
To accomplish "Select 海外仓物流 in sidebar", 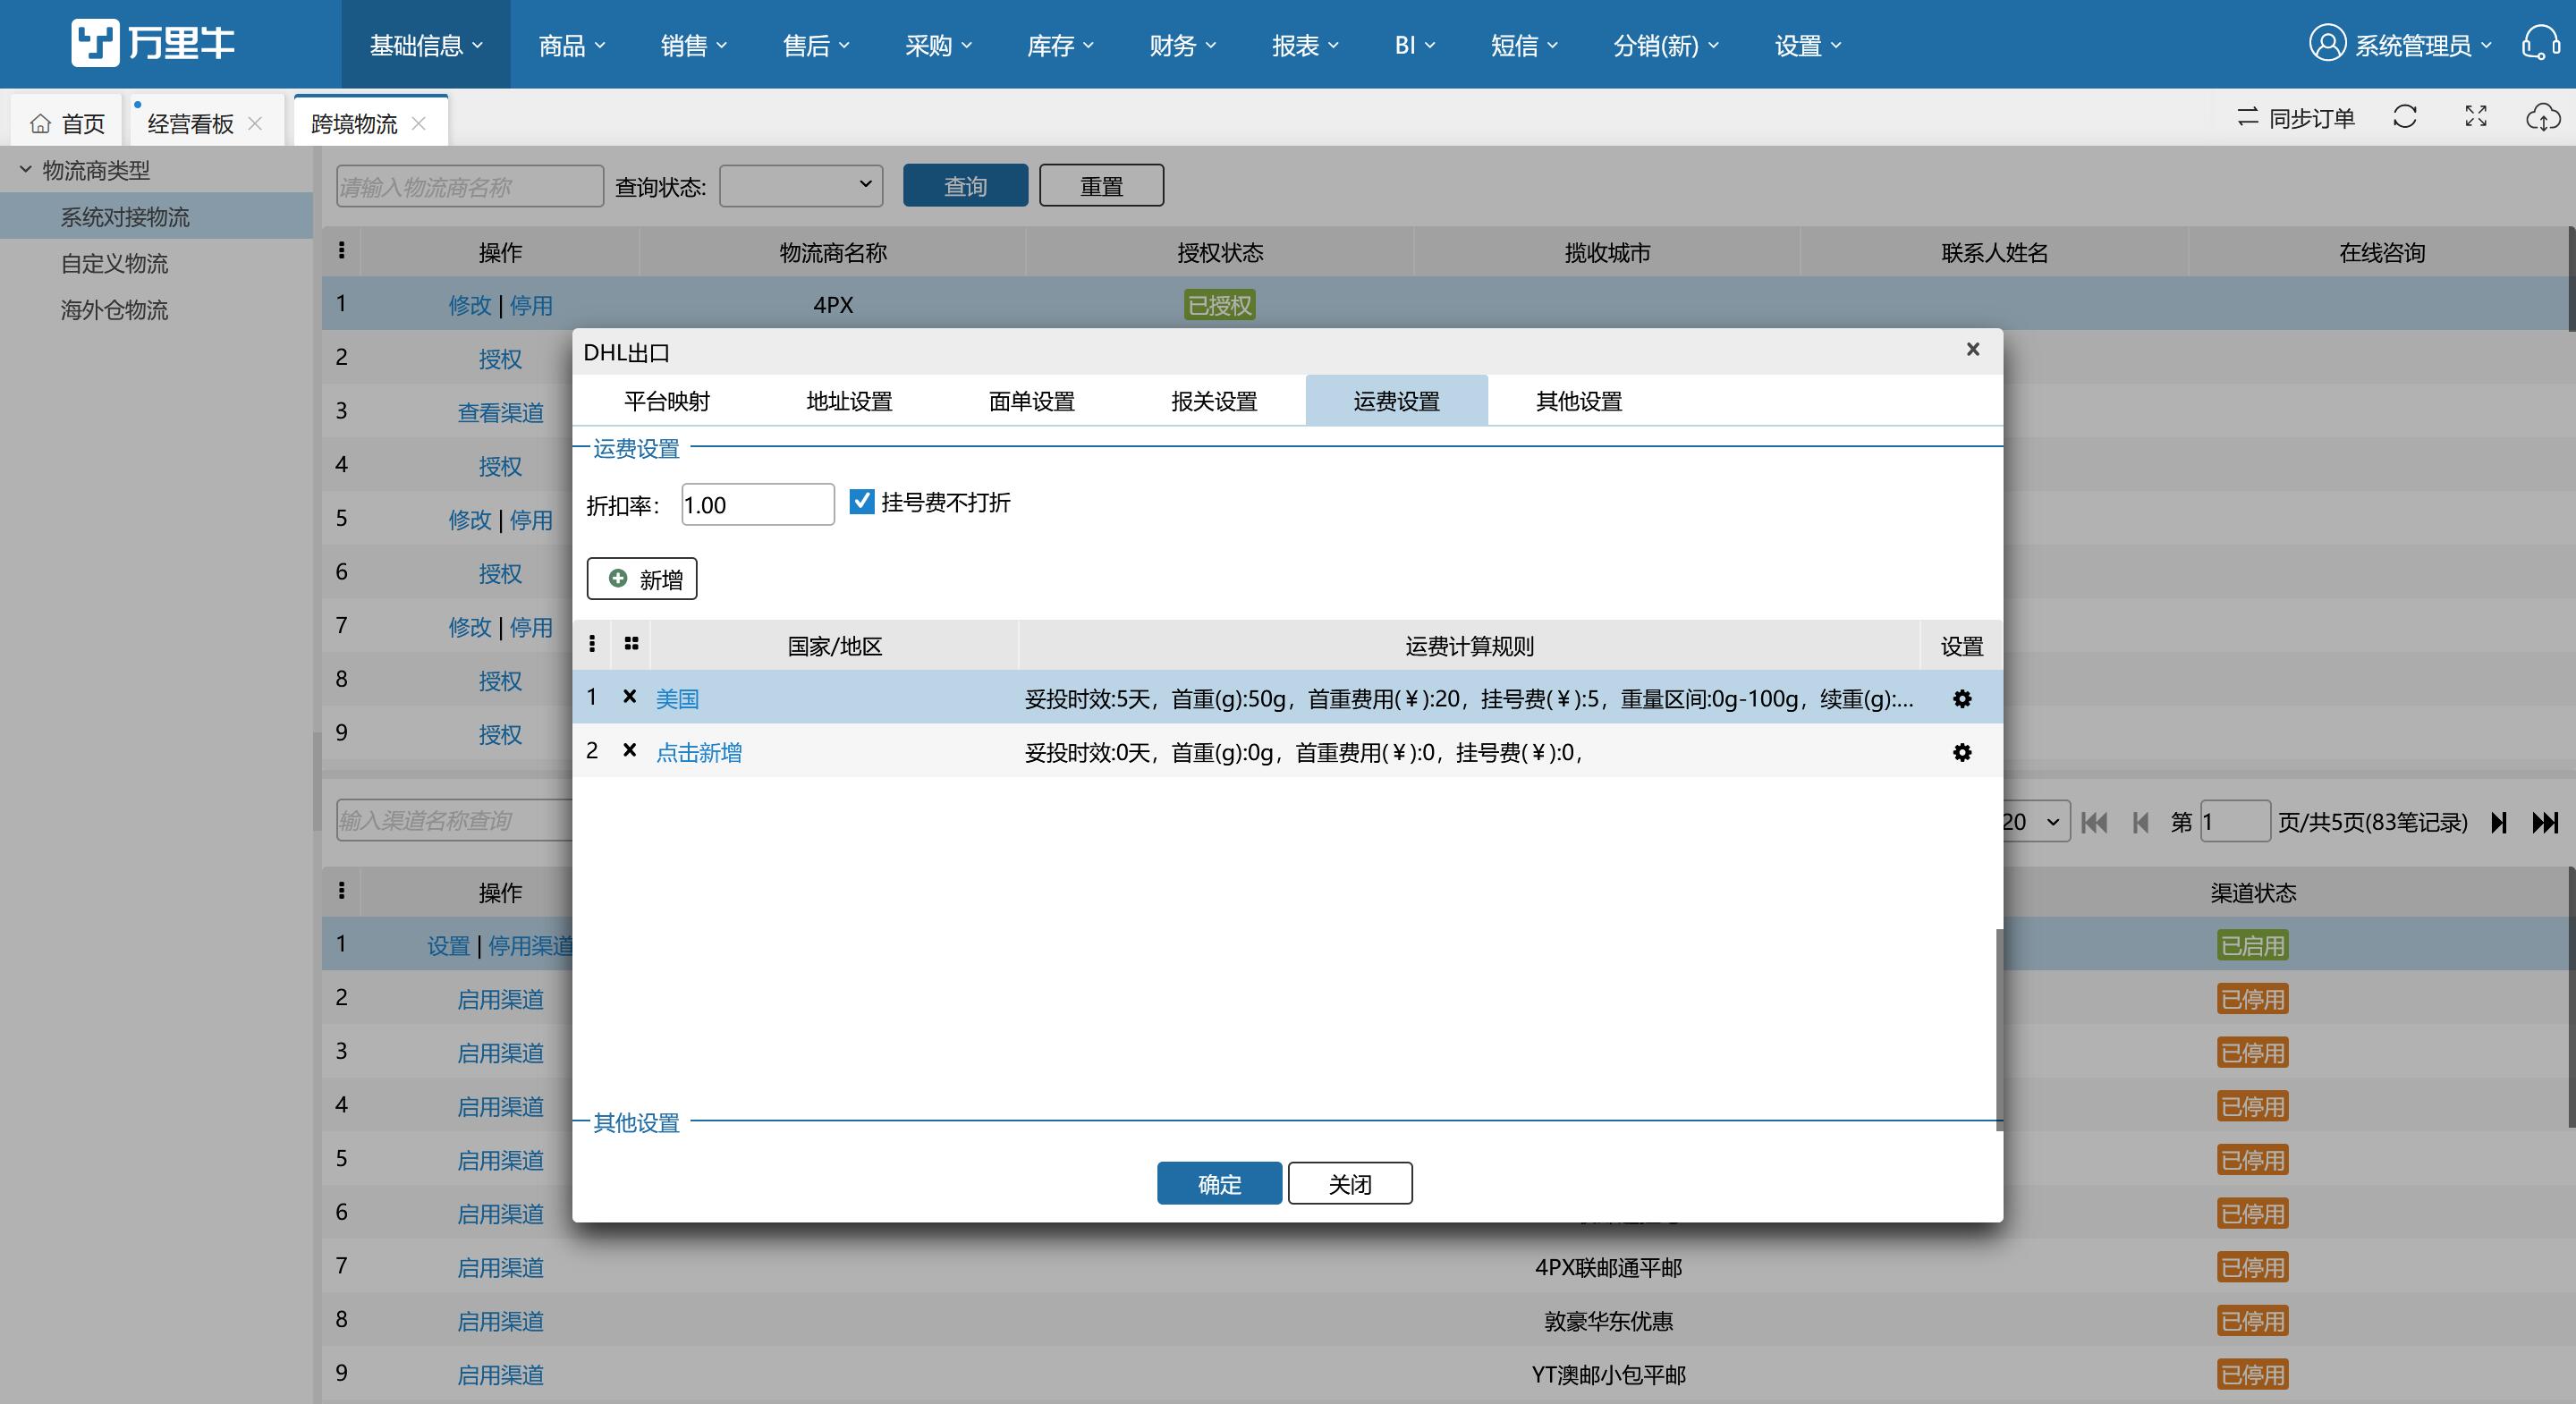I will [x=114, y=309].
